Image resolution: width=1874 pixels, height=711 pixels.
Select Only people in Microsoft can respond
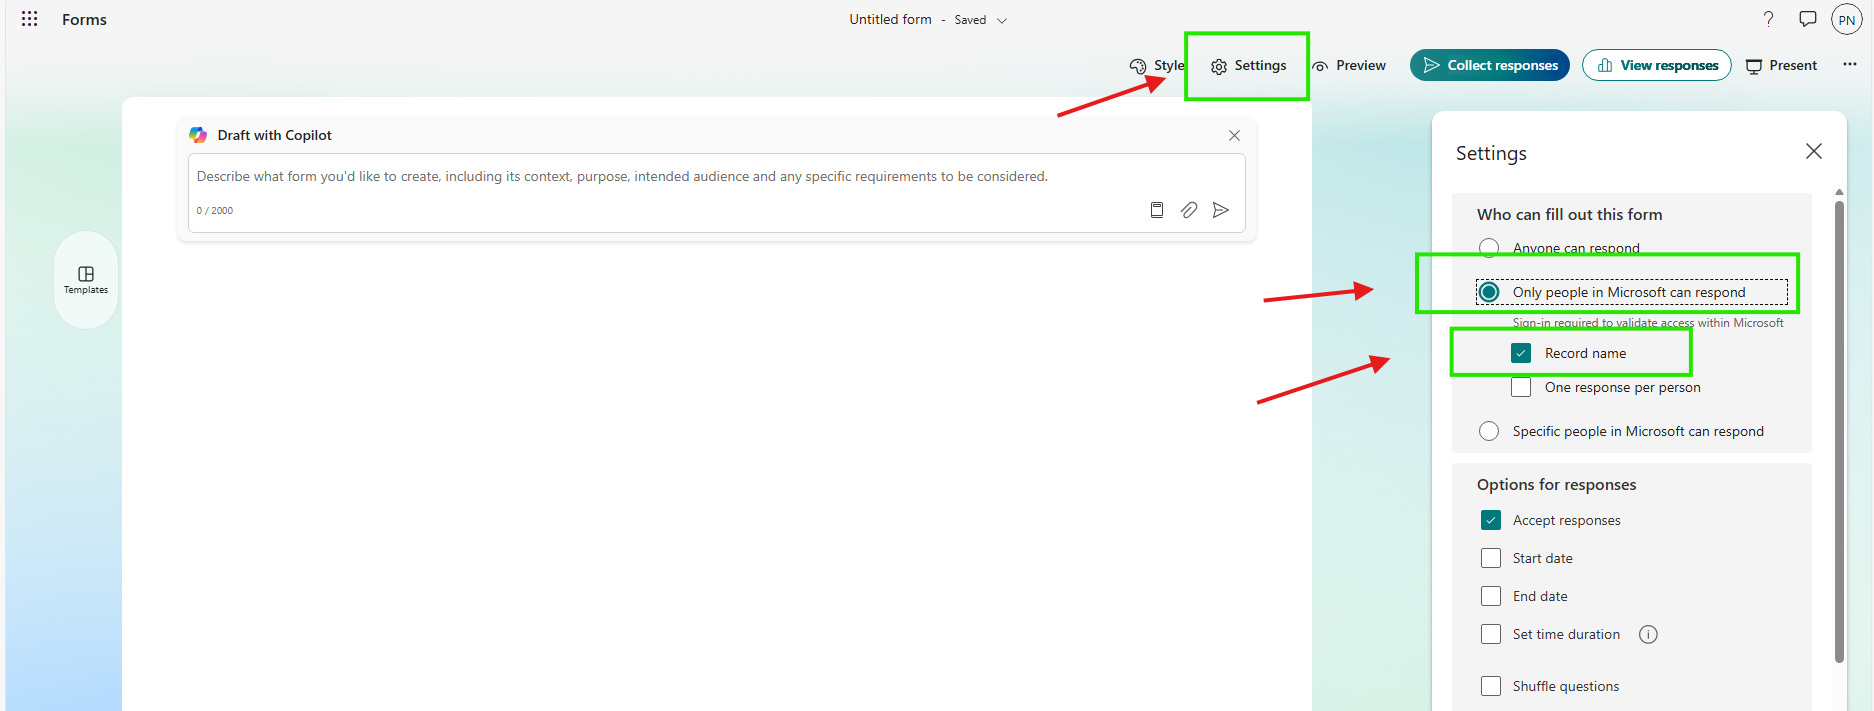coord(1489,292)
